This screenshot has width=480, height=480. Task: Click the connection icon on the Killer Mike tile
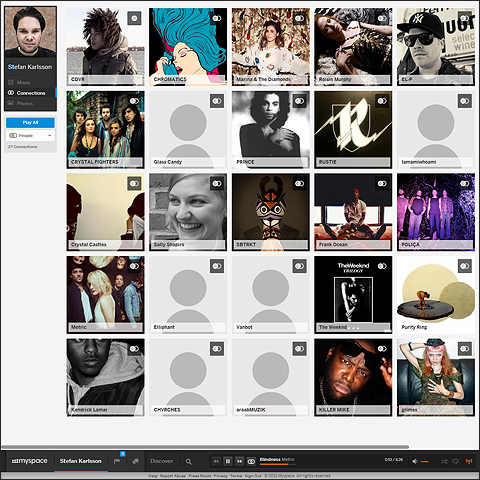[x=382, y=349]
